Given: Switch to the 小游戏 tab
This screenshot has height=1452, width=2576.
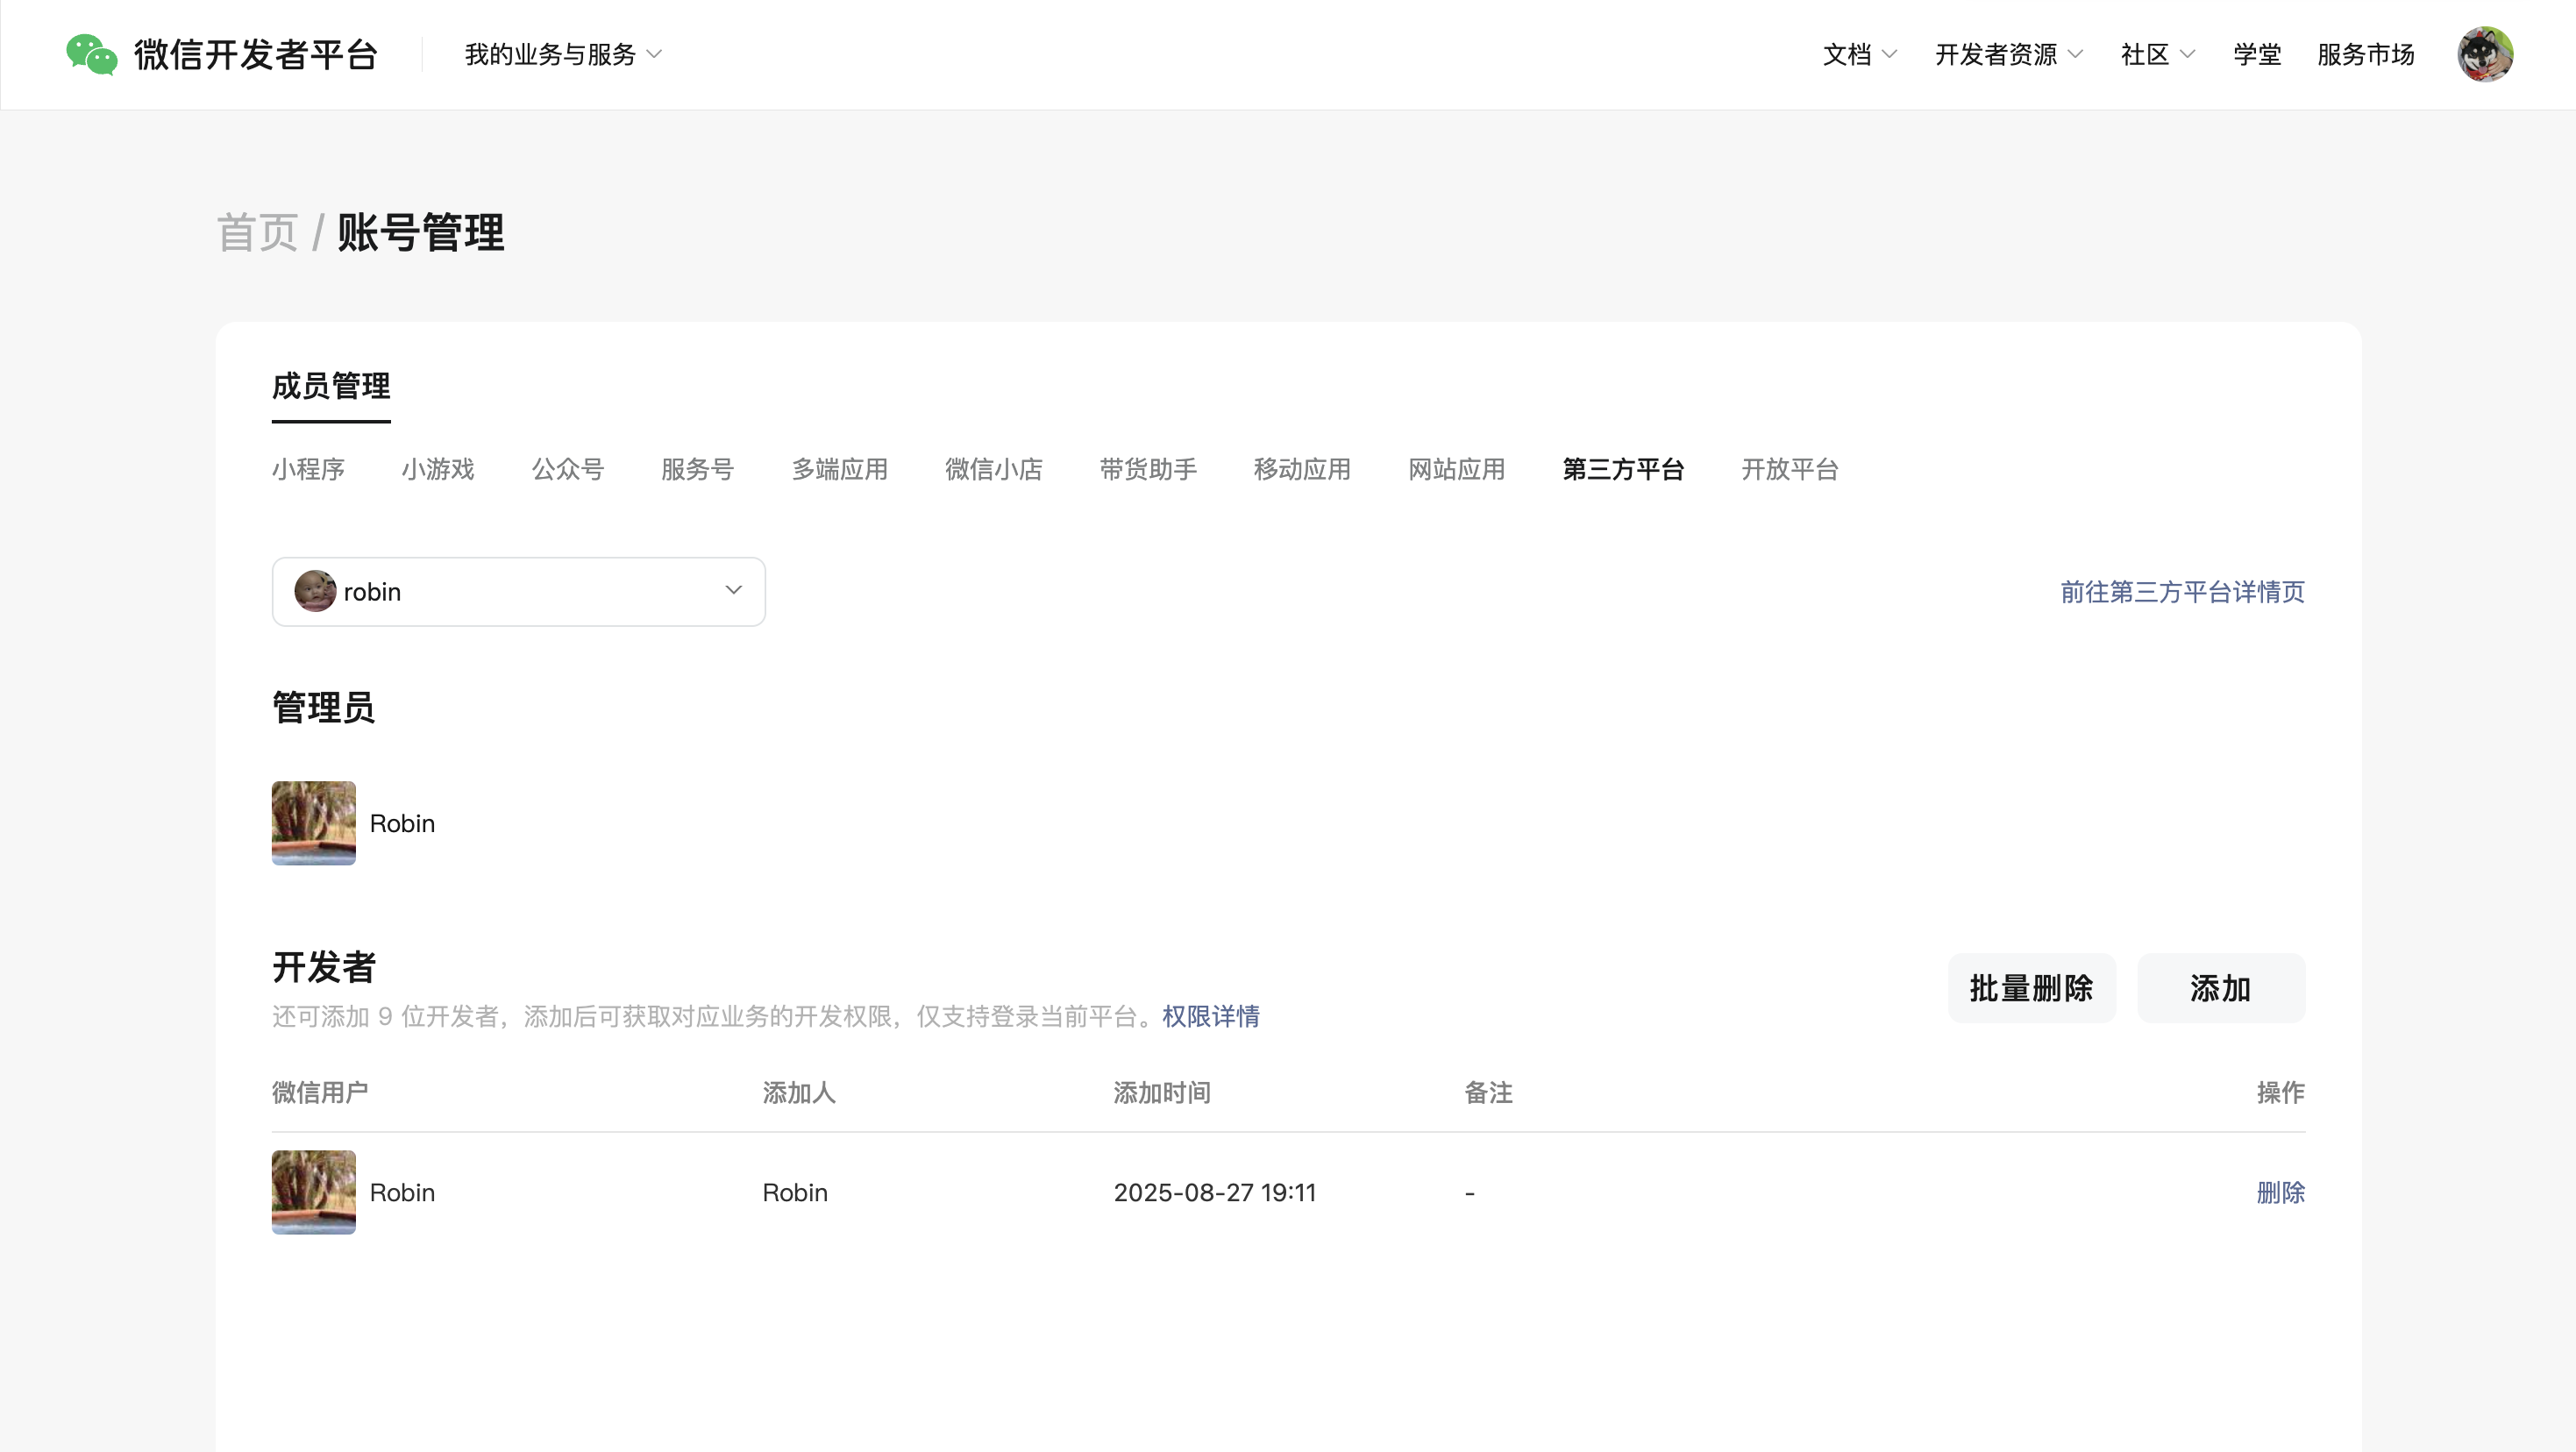Looking at the screenshot, I should [438, 469].
